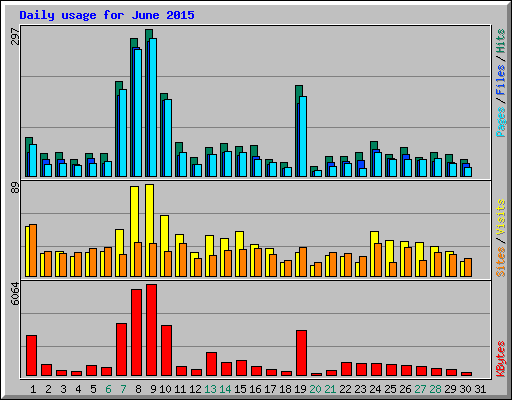Click green weekend day label 7

coord(123,389)
